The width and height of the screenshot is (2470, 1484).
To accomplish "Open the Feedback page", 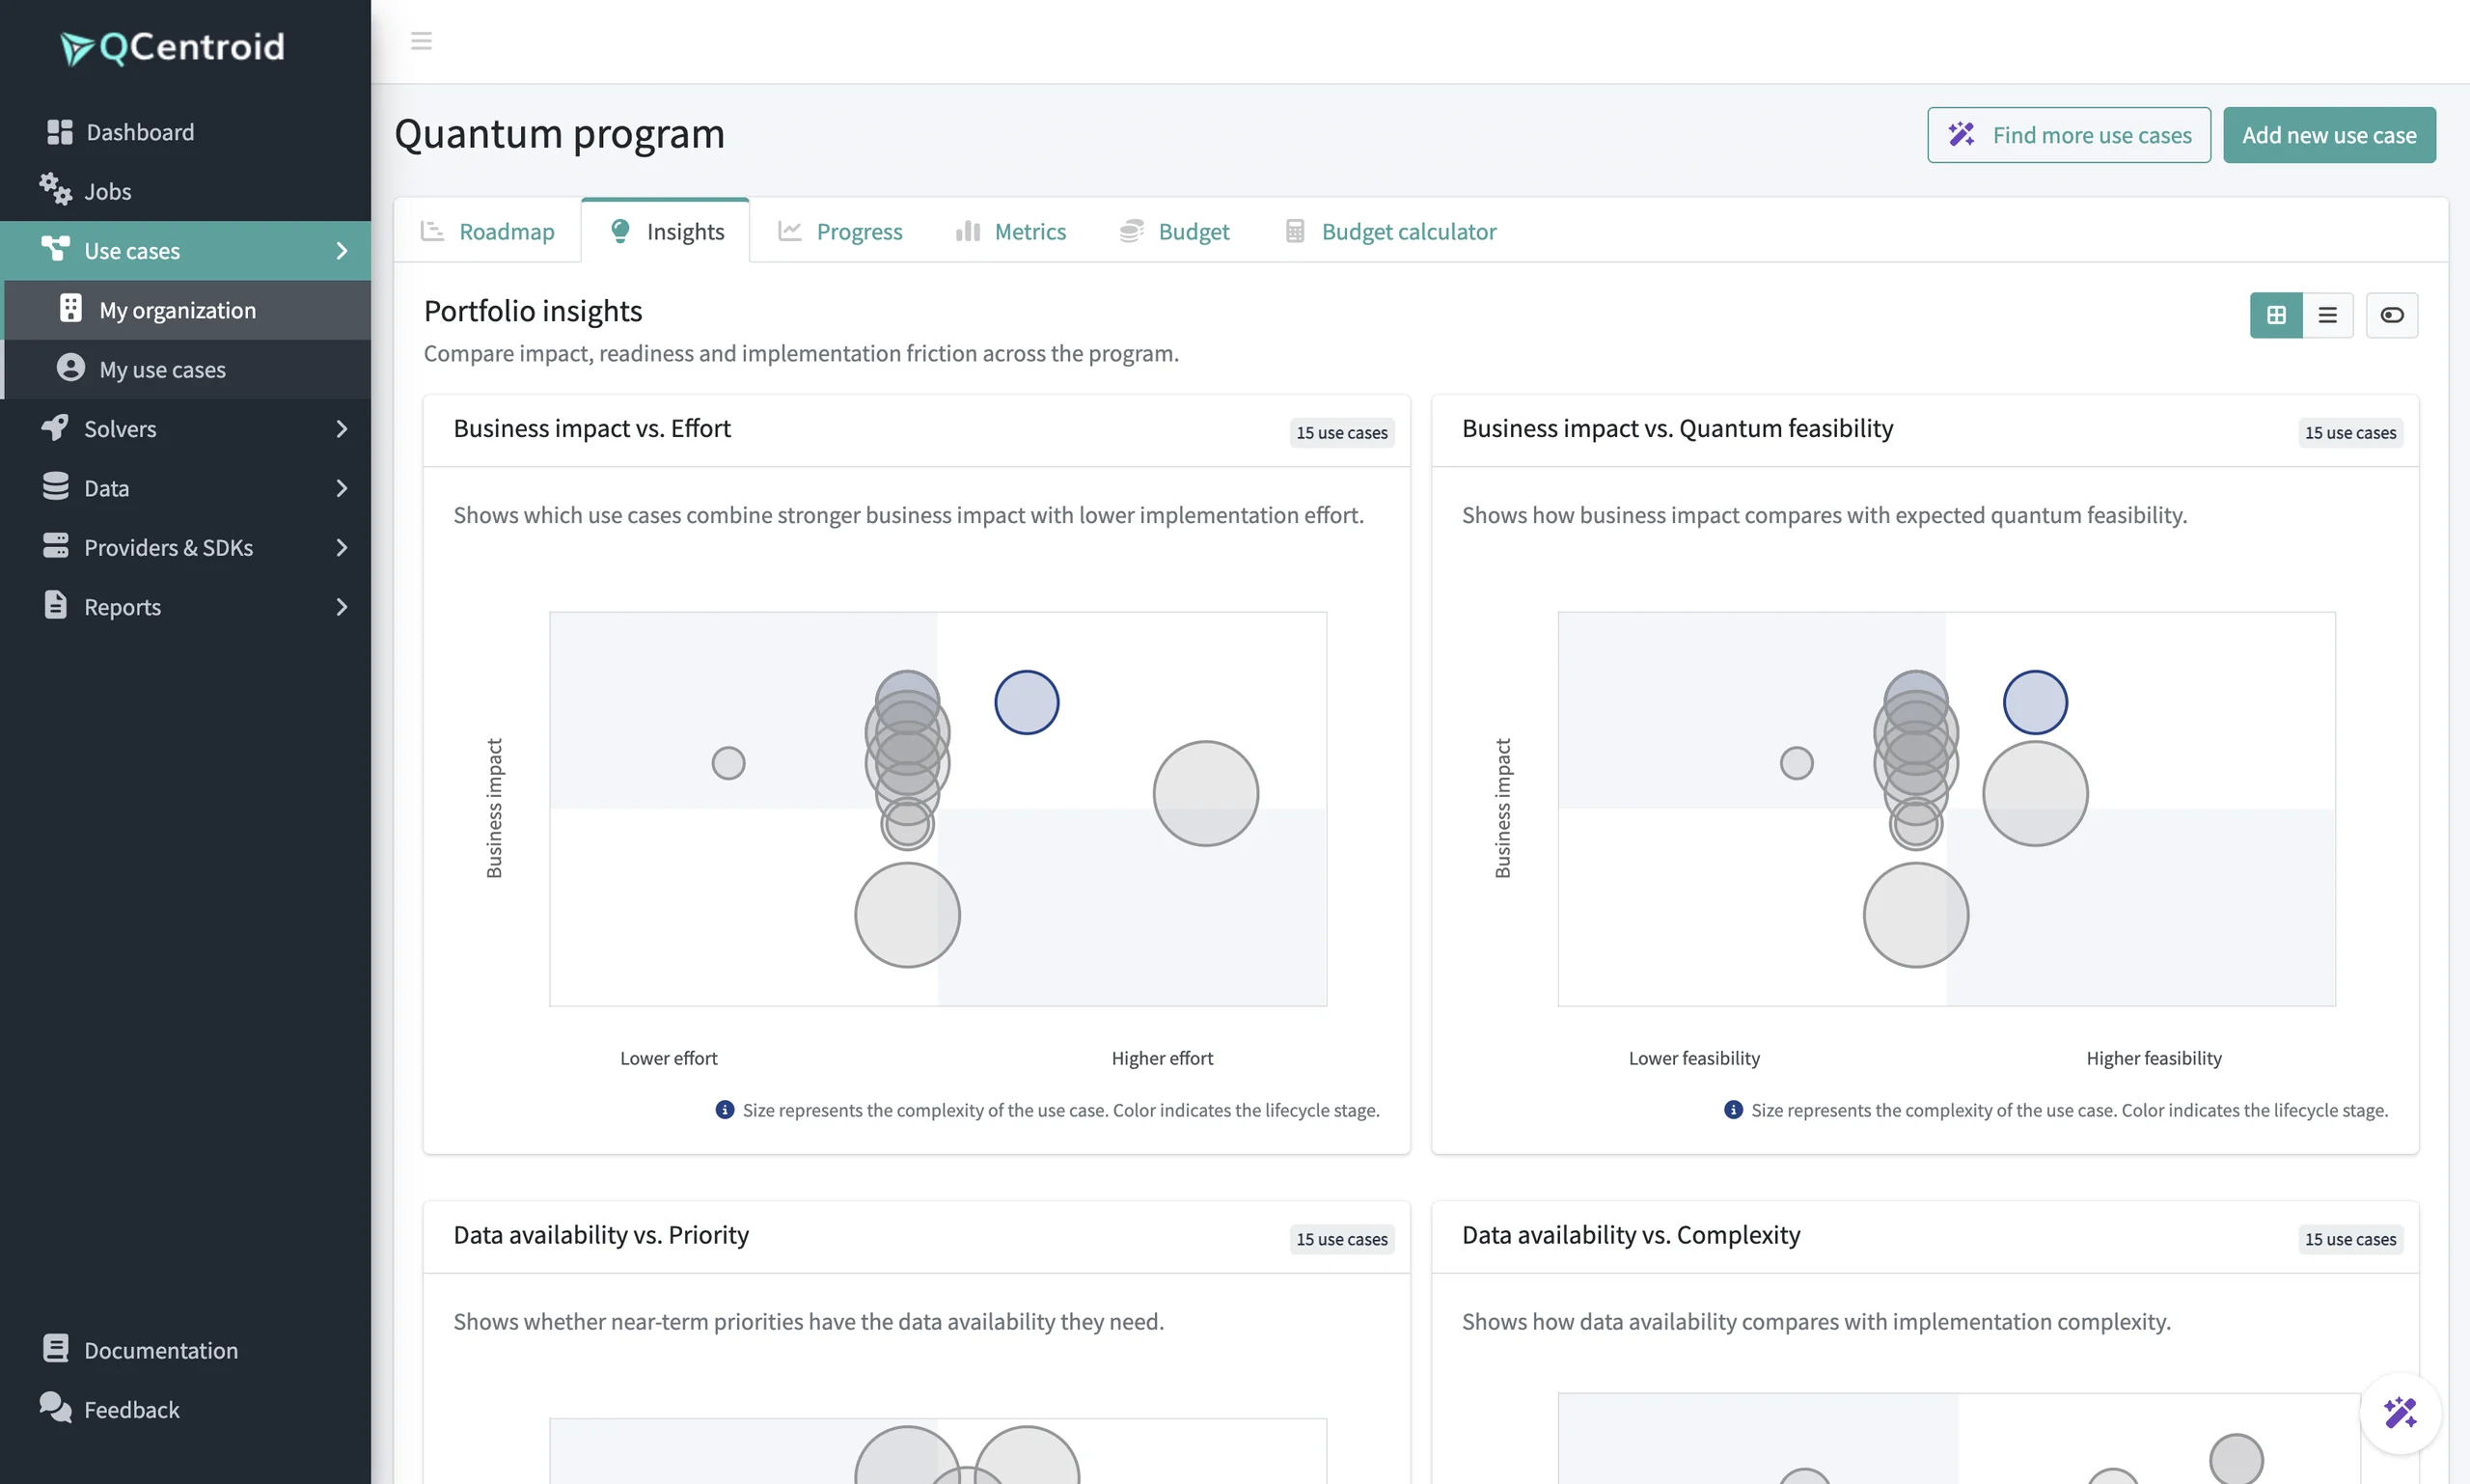I will 185,1409.
